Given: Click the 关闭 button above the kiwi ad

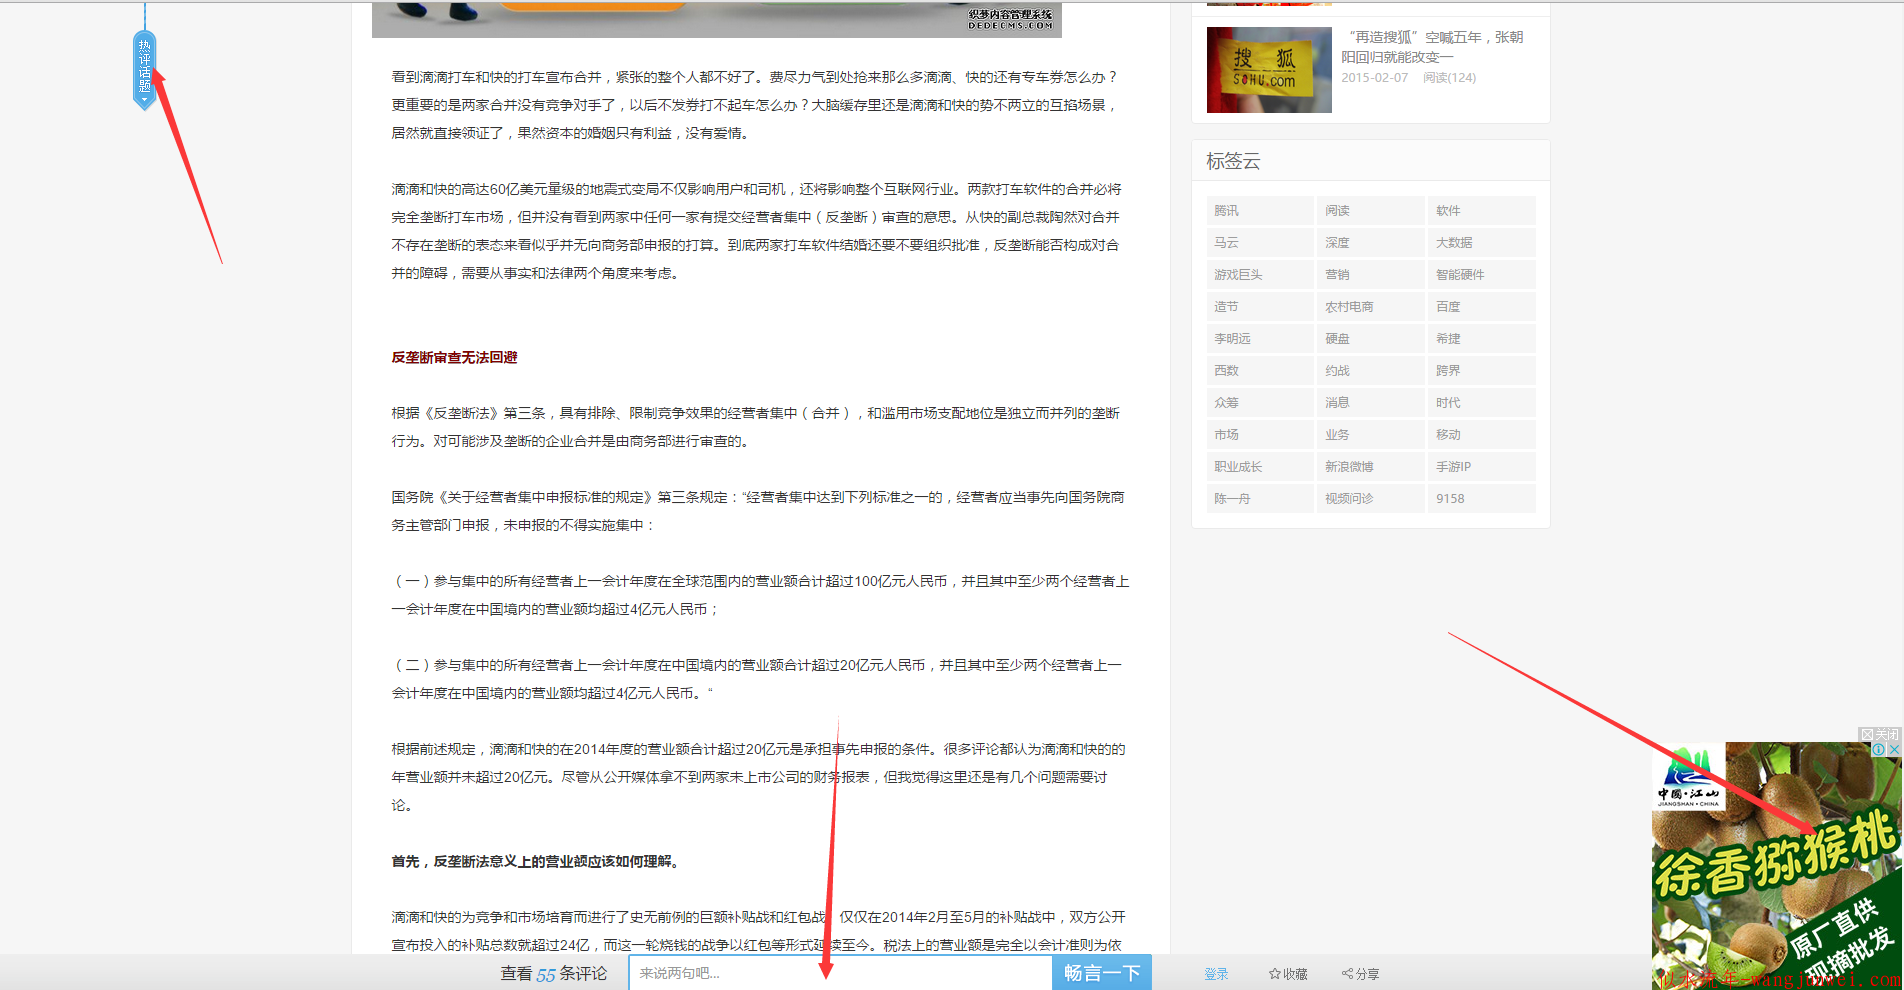Looking at the screenshot, I should pos(1880,734).
